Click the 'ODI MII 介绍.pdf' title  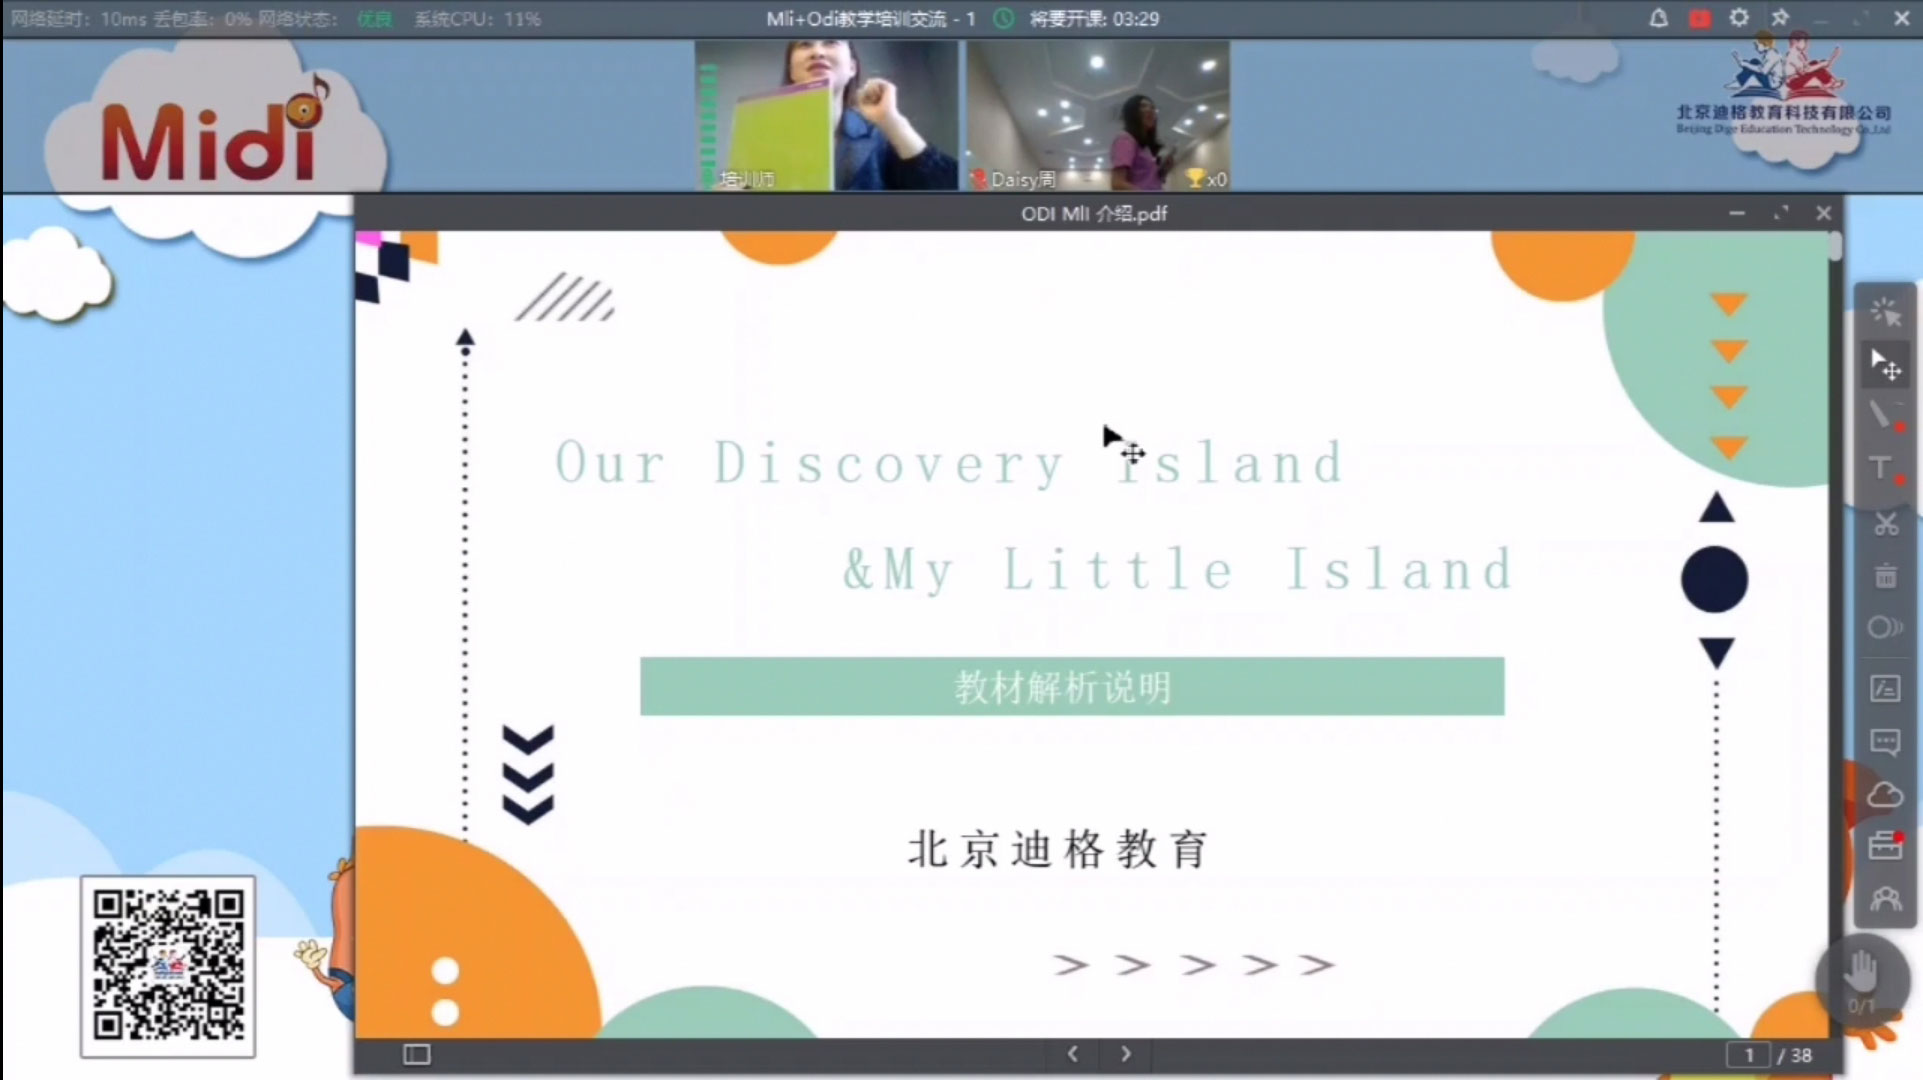click(1094, 213)
